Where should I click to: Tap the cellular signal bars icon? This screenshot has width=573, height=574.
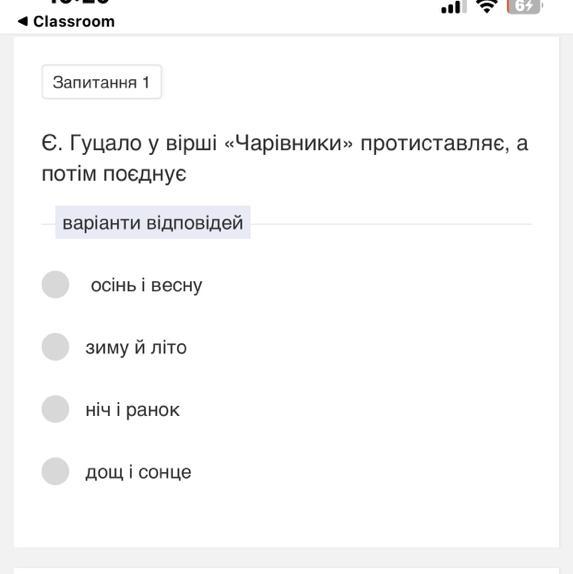(x=454, y=7)
